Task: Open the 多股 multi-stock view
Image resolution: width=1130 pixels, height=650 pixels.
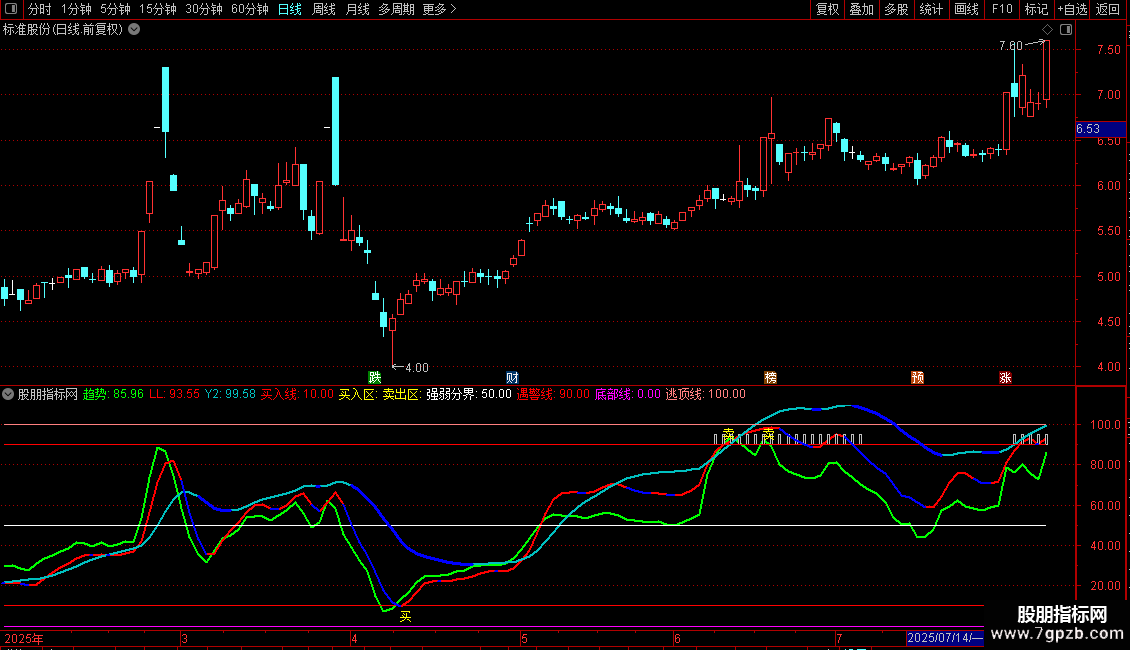Action: click(897, 9)
